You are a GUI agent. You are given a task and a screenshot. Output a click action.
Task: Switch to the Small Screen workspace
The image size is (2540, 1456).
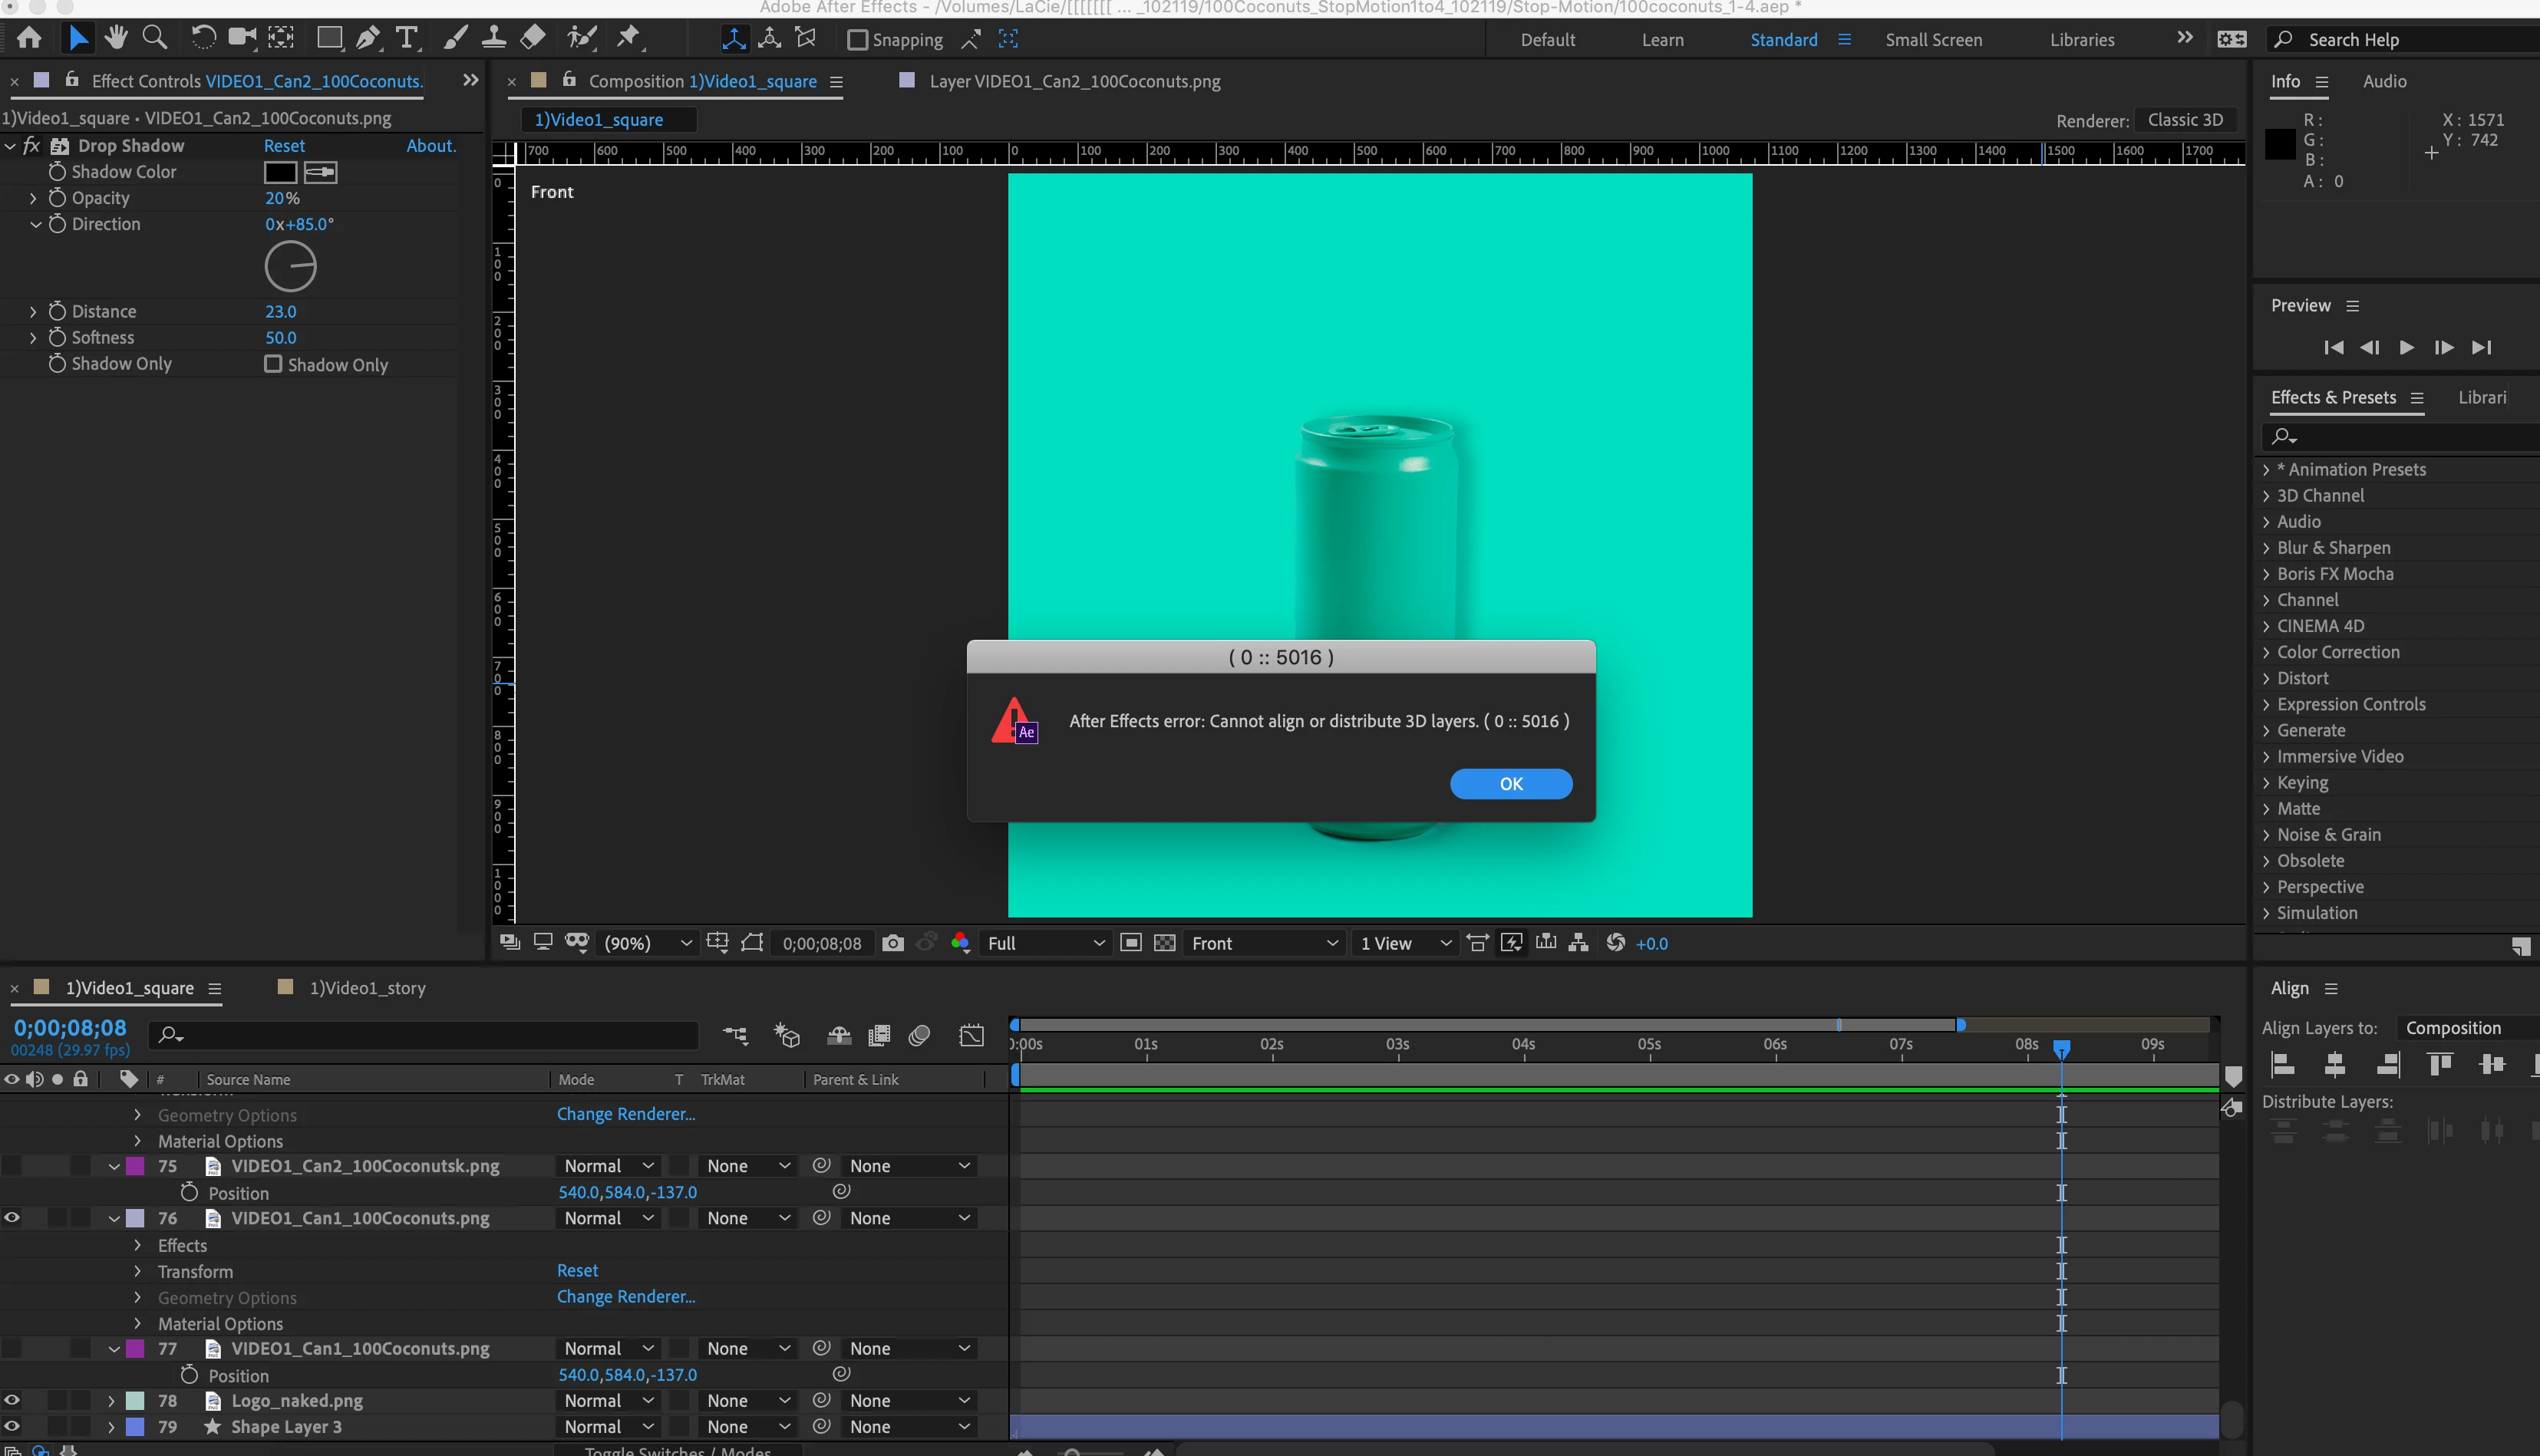point(1933,40)
